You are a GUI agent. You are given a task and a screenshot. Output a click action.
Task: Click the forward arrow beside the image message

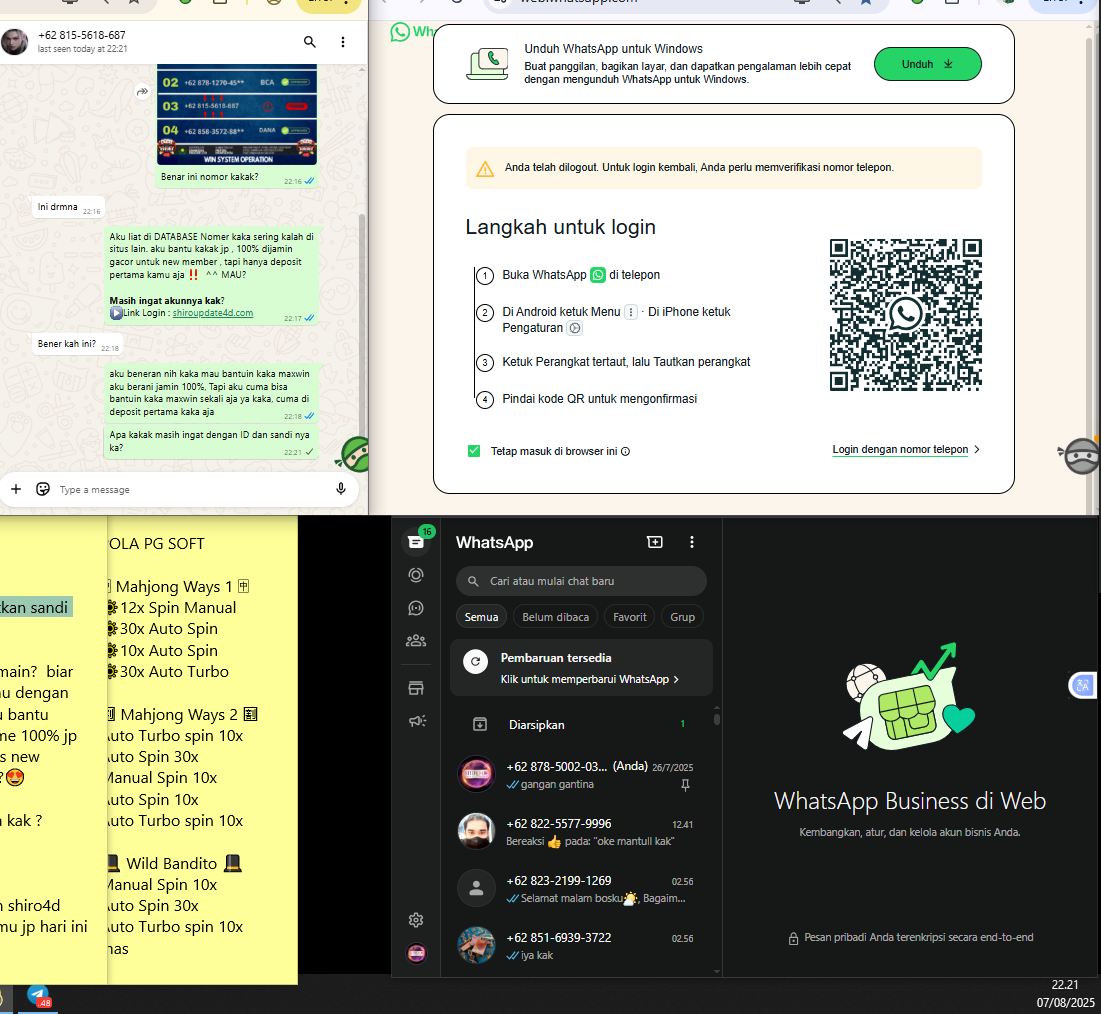143,91
